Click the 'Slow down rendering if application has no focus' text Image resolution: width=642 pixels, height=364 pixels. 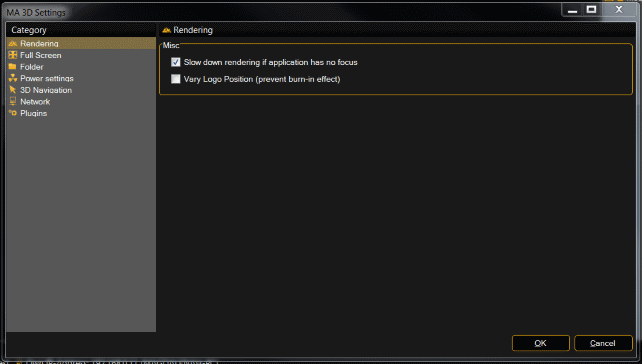(271, 62)
